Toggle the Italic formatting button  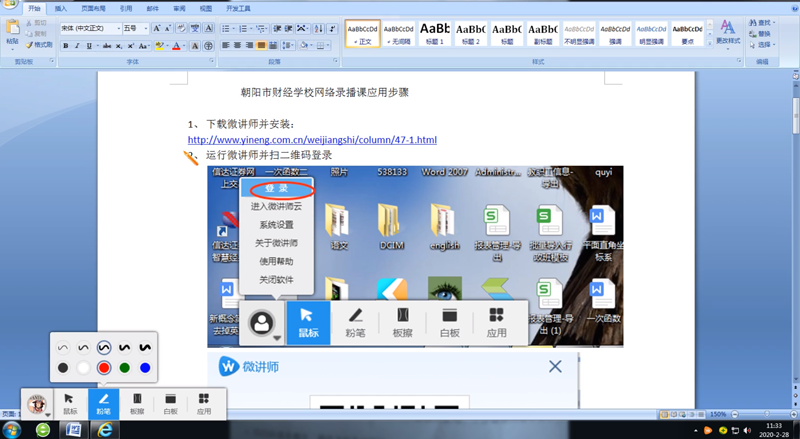(x=77, y=45)
